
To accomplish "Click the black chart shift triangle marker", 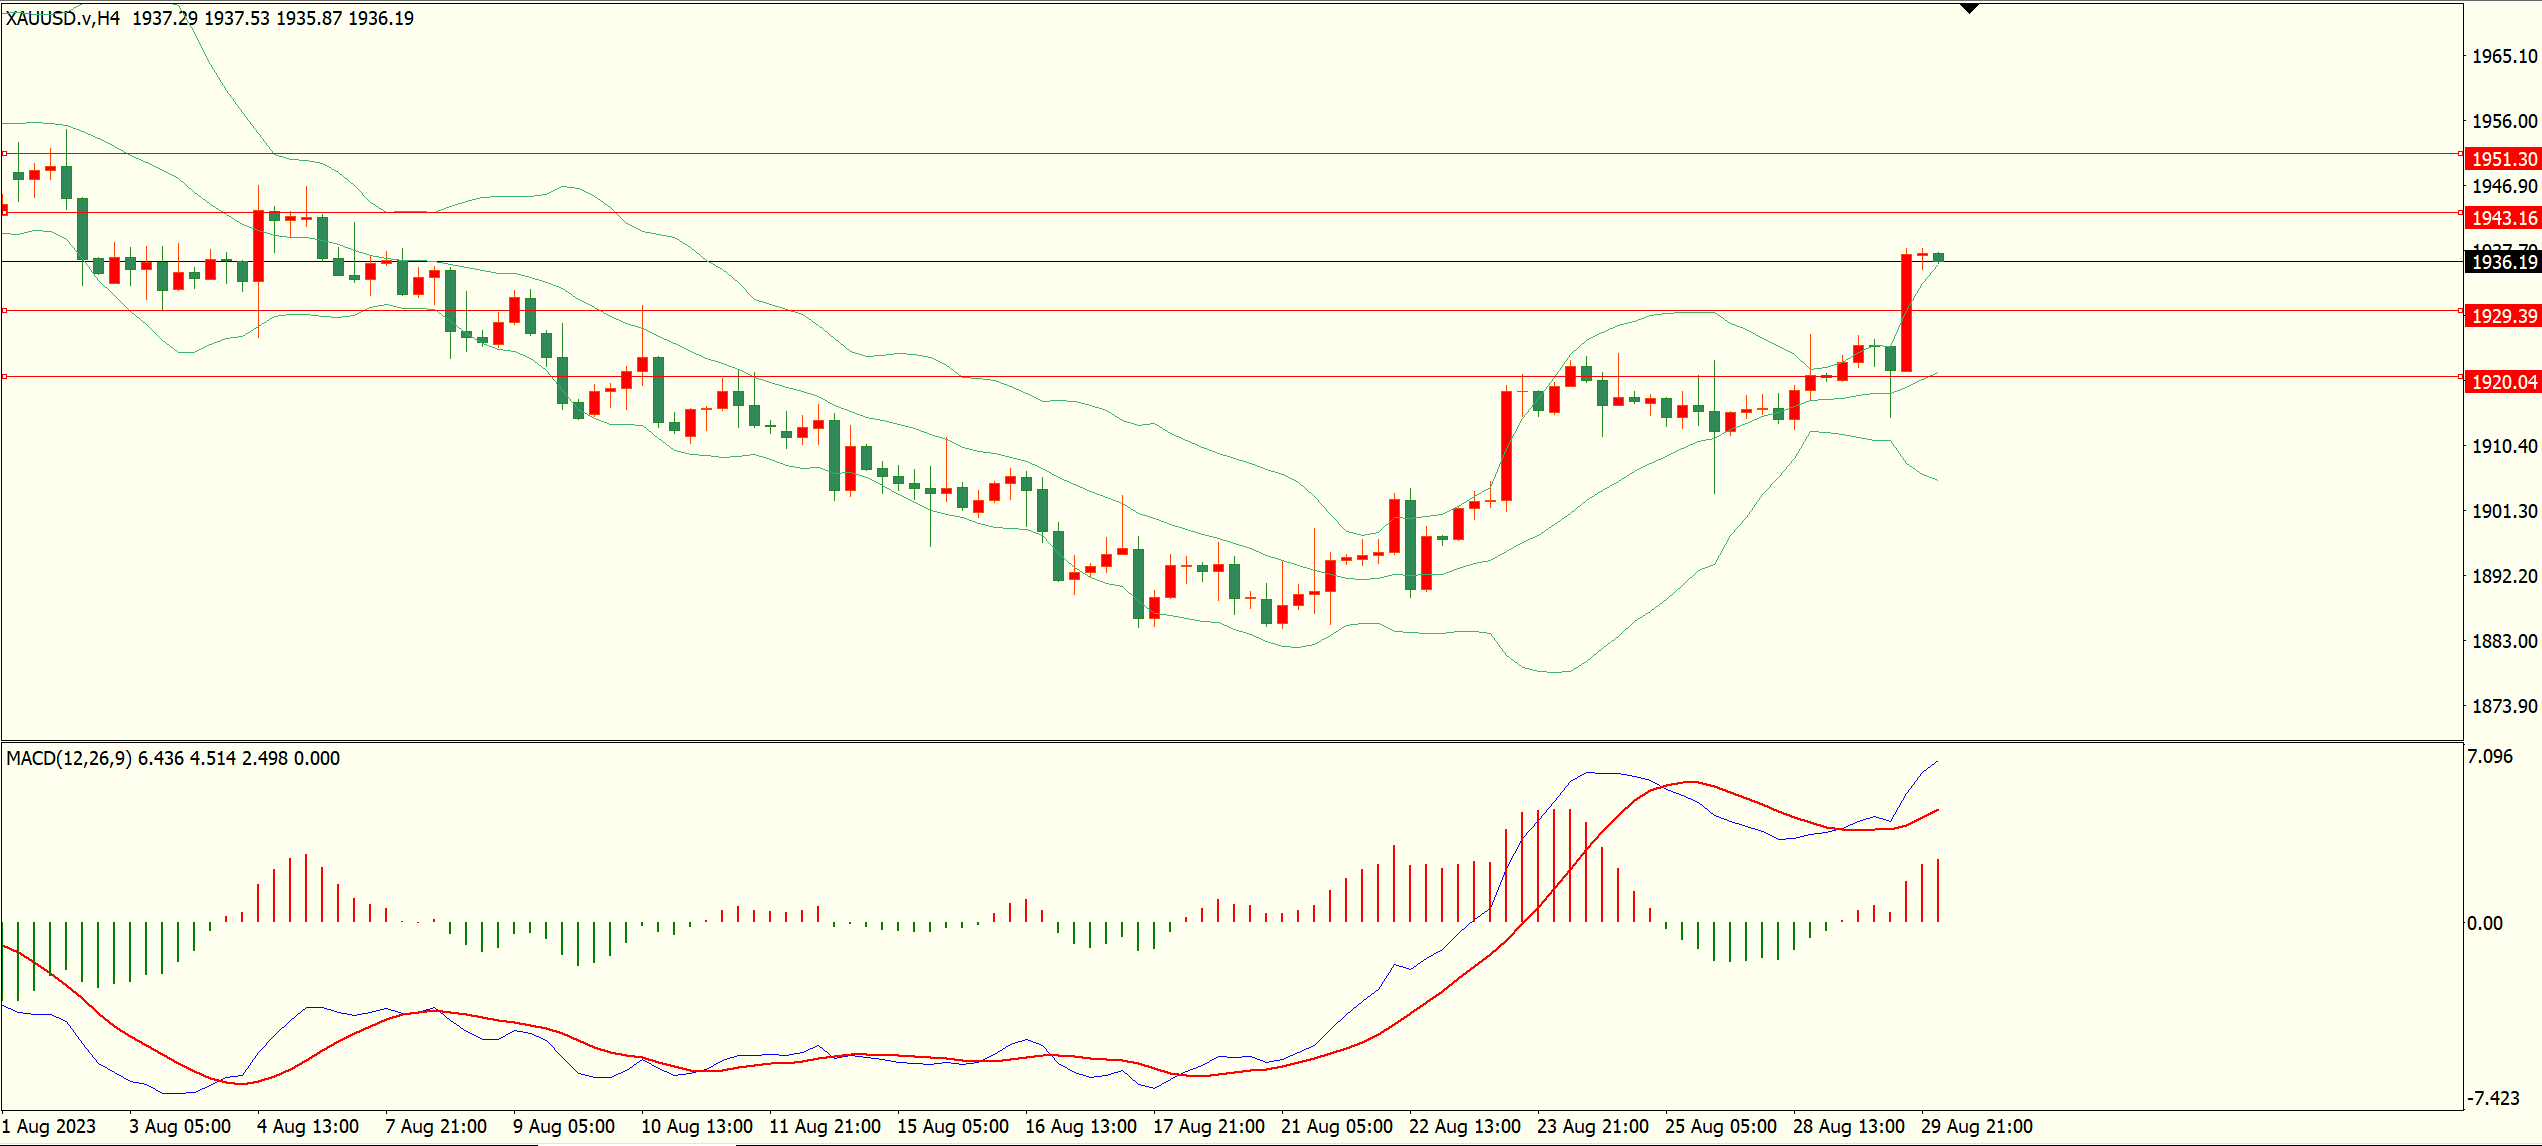I will 1969,9.
